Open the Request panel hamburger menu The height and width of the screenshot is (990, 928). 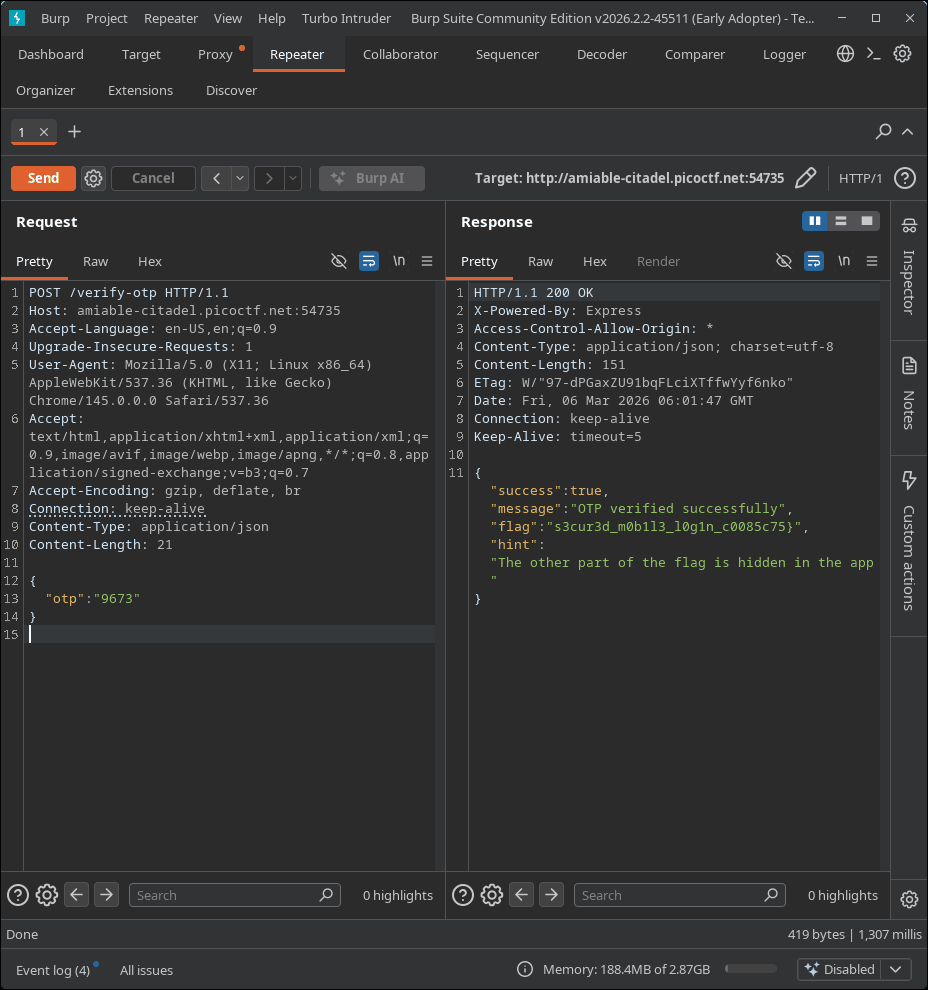click(427, 261)
